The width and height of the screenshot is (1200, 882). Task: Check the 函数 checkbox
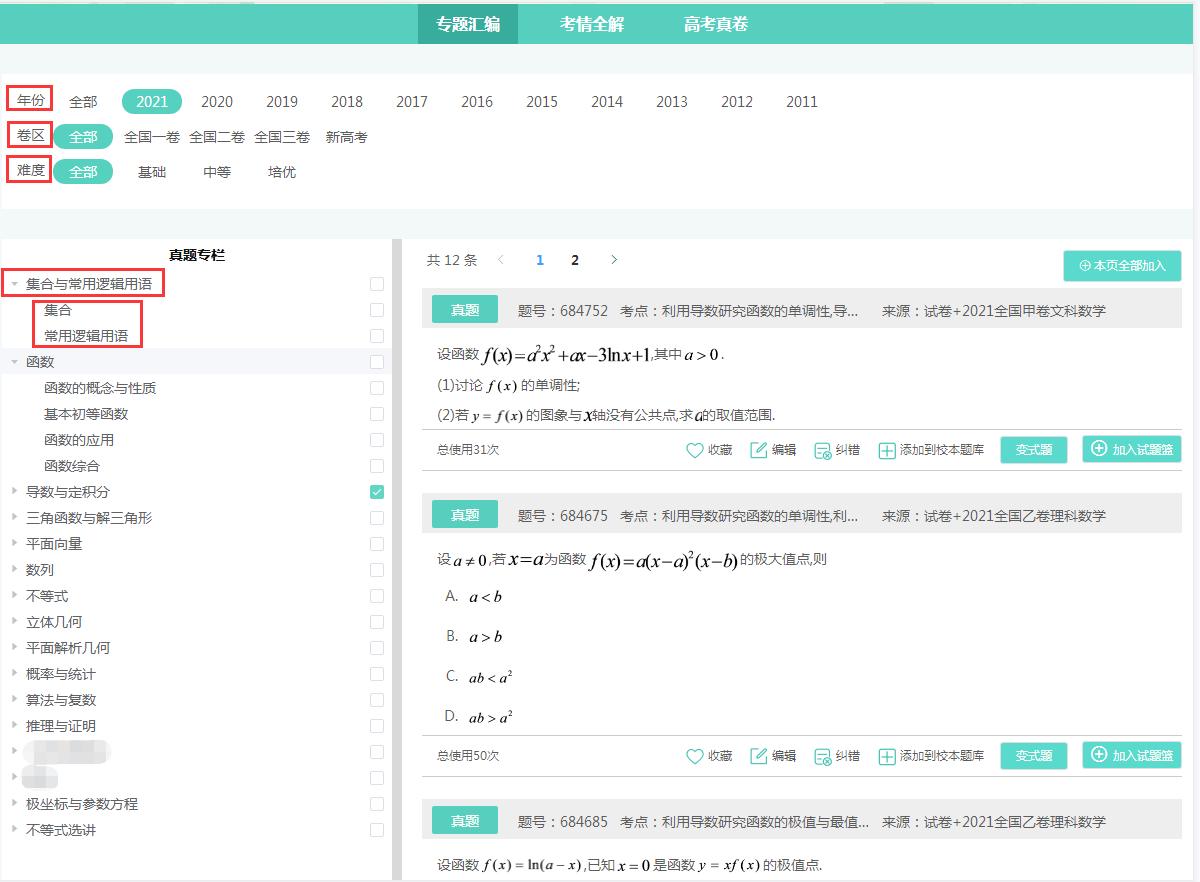point(376,362)
